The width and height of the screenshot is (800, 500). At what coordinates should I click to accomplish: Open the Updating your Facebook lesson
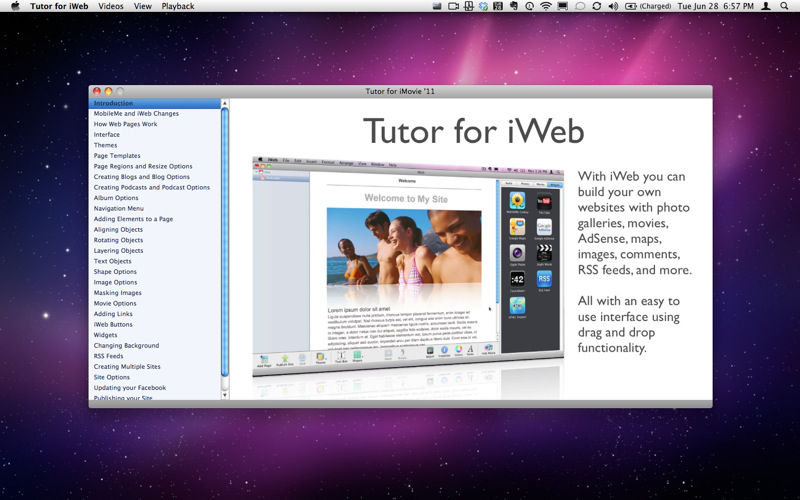[130, 388]
